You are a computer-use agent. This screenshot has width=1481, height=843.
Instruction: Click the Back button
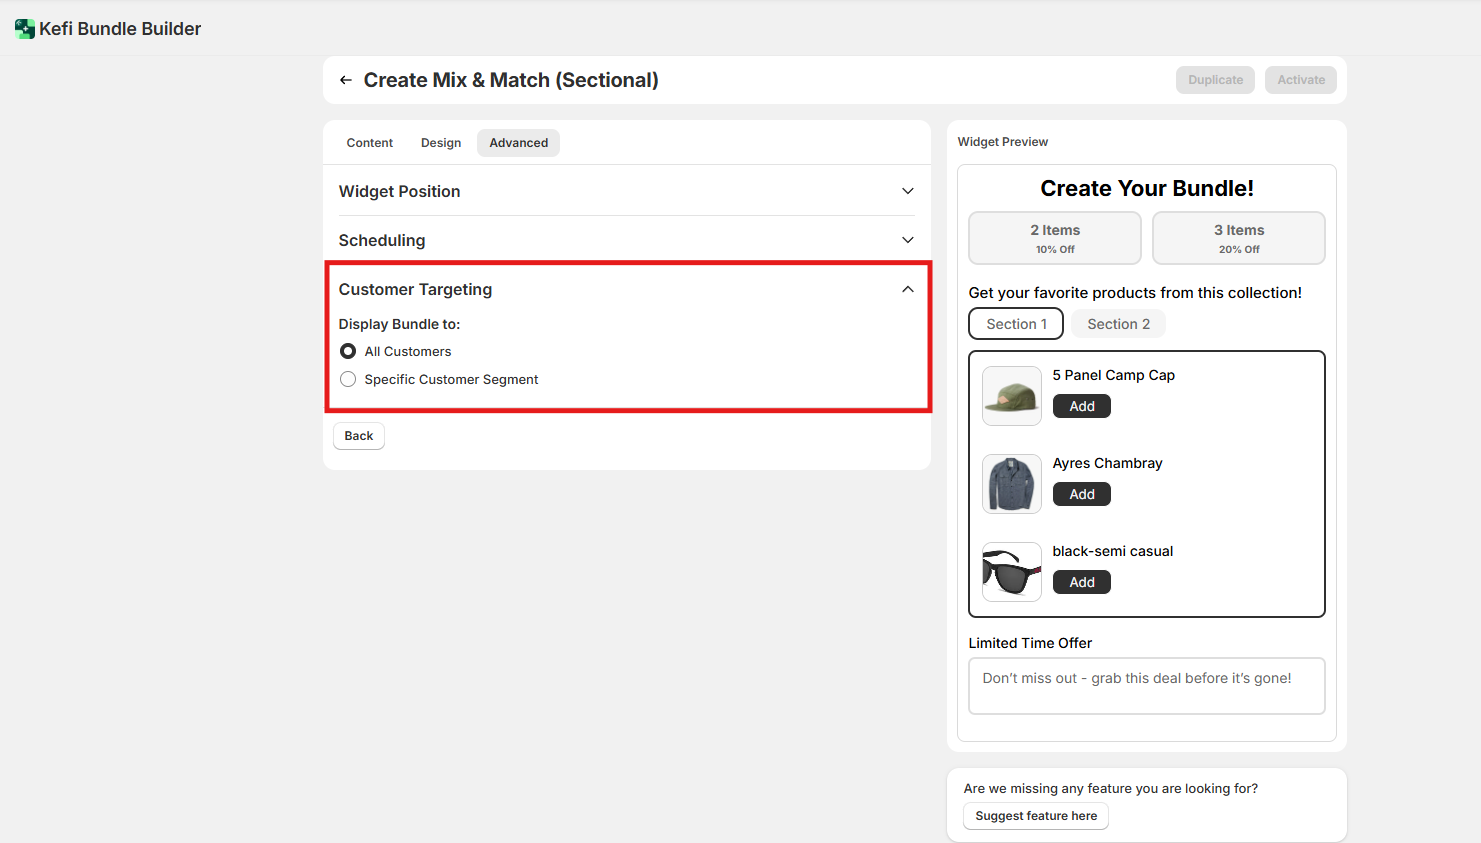(x=358, y=436)
